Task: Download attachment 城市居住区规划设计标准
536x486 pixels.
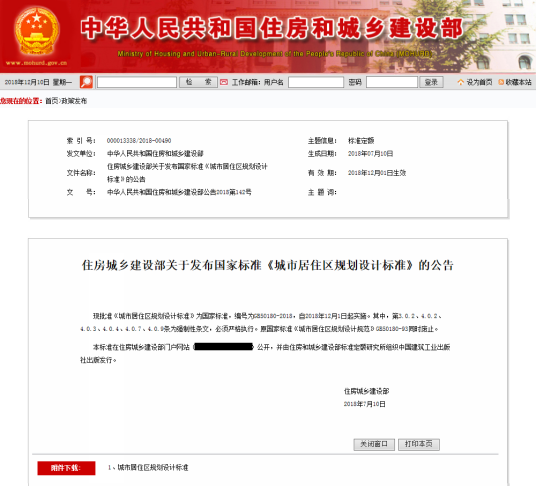Action: pyautogui.click(x=153, y=468)
